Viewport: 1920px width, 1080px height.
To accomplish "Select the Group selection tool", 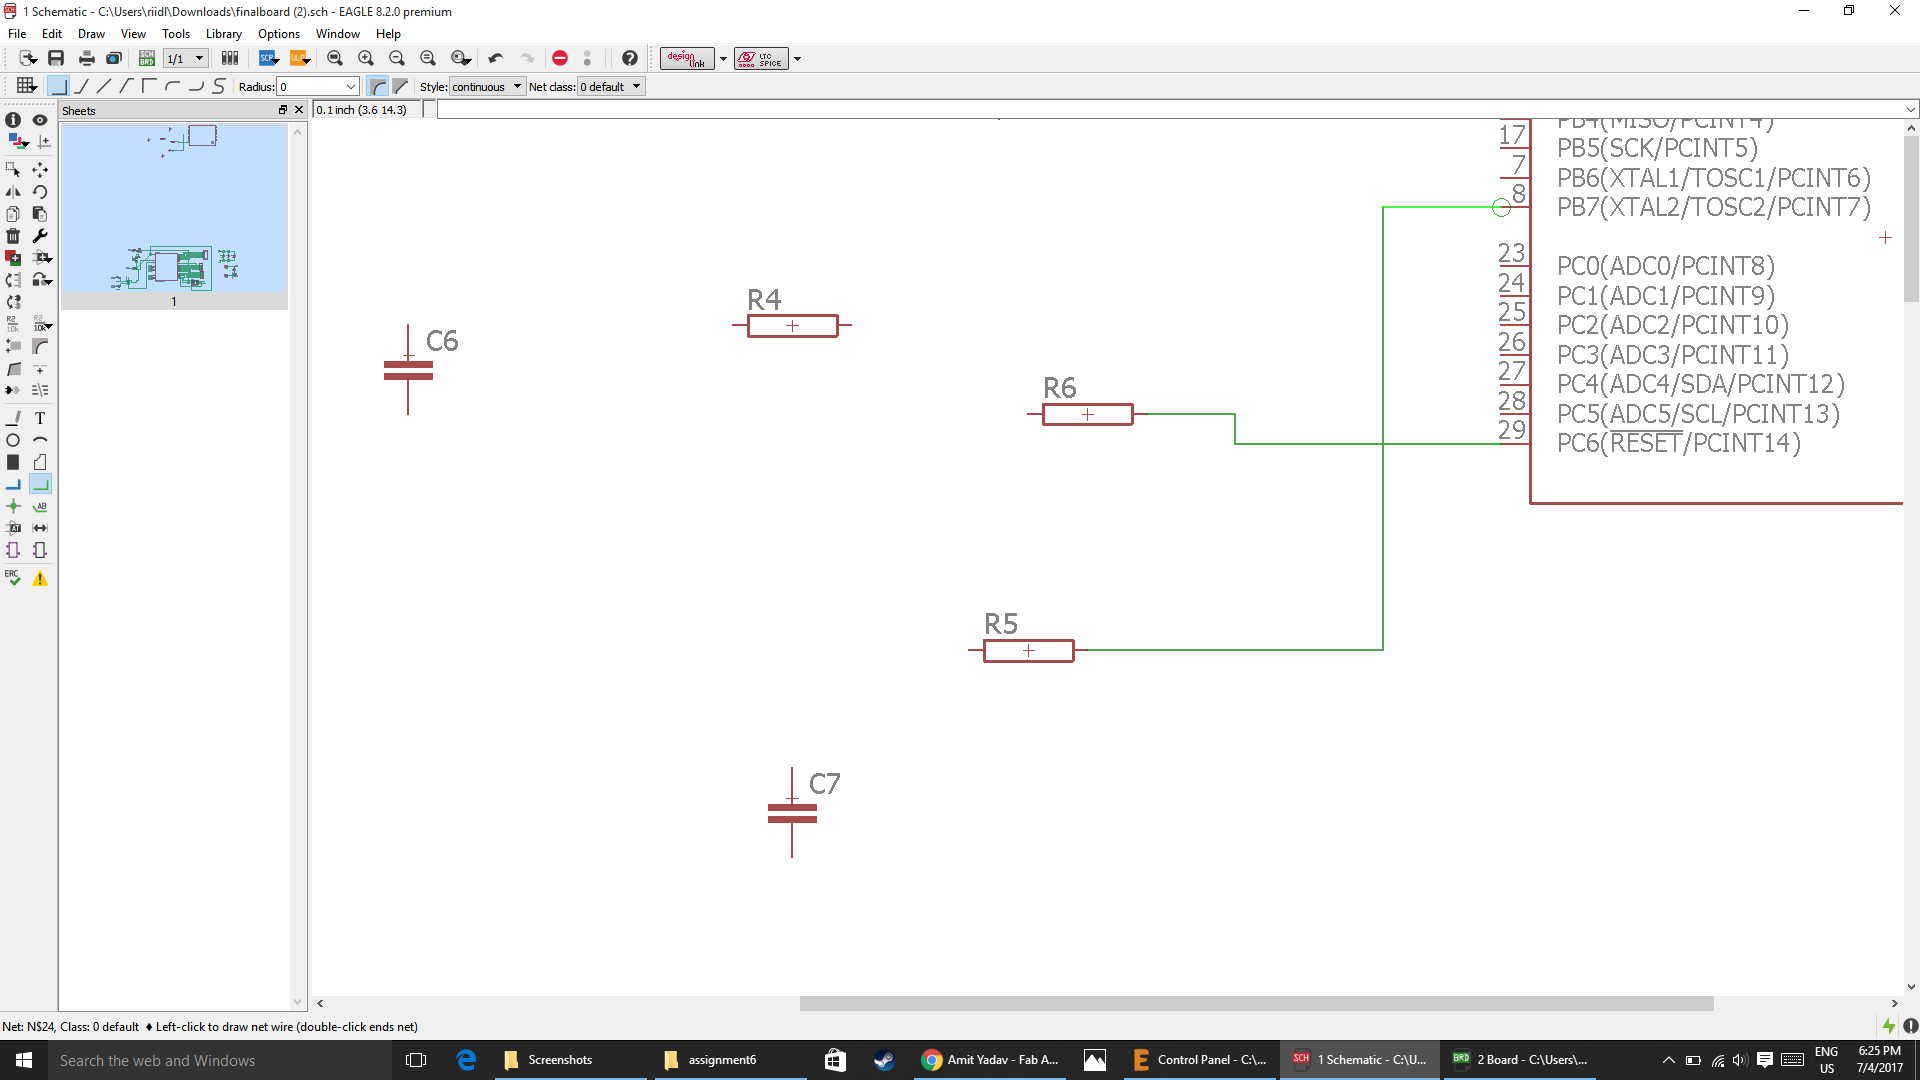I will [x=13, y=170].
